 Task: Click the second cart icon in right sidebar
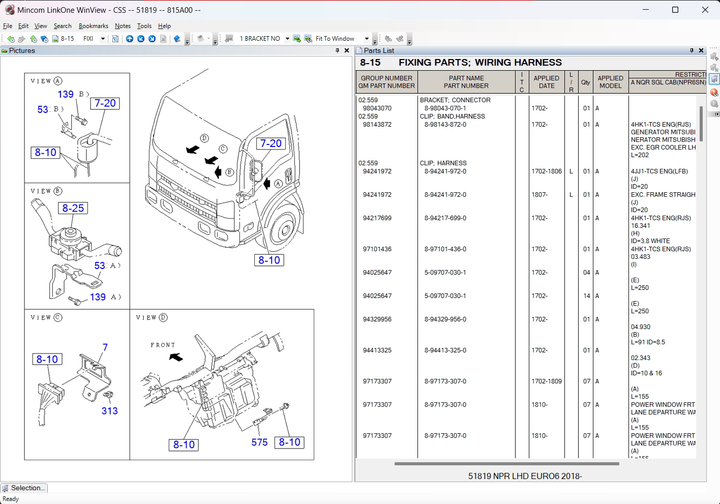[x=714, y=67]
